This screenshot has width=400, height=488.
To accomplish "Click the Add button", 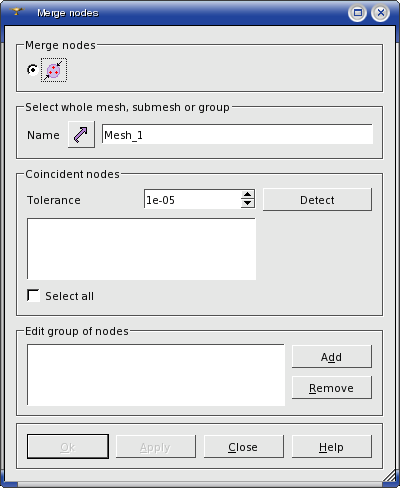I will [331, 357].
